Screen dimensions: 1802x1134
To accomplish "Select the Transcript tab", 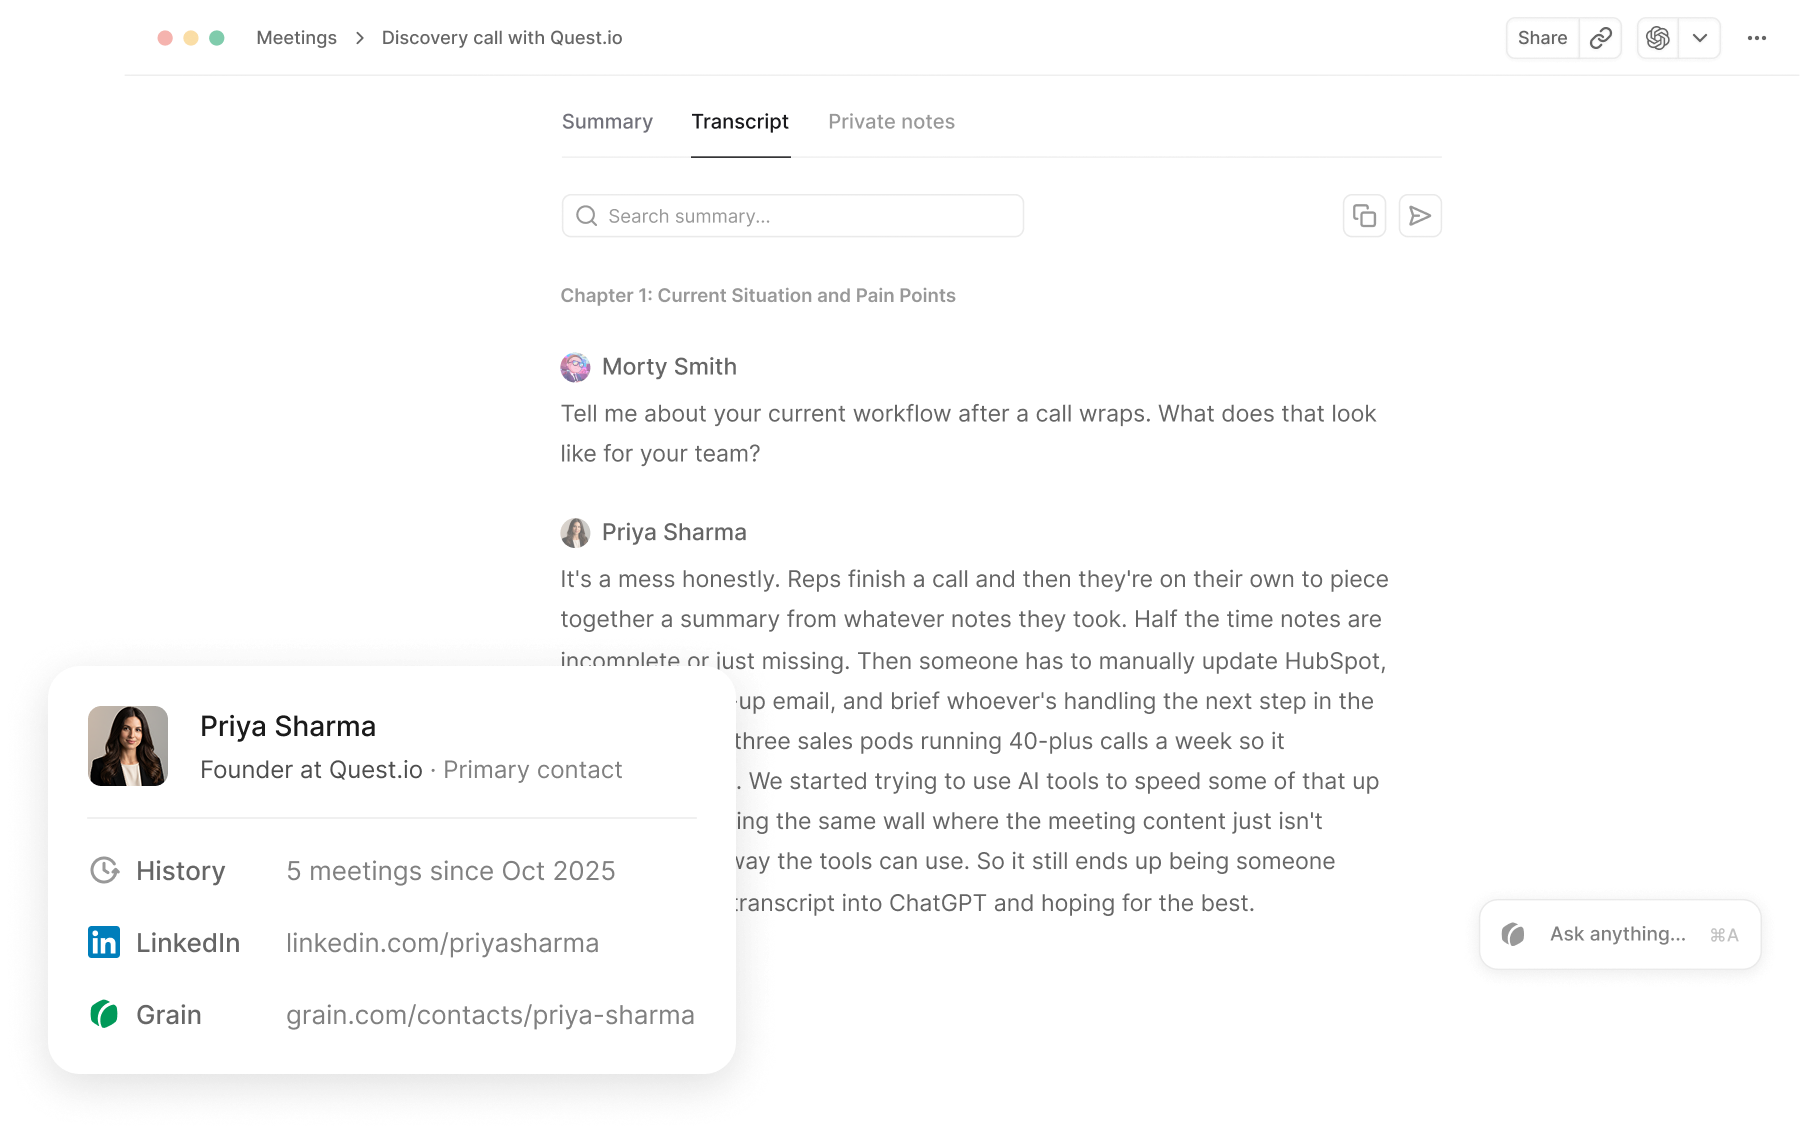I will (x=740, y=122).
